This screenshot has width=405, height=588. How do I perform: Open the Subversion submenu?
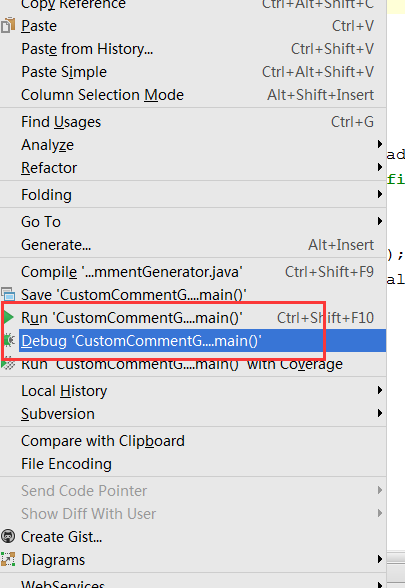click(193, 414)
